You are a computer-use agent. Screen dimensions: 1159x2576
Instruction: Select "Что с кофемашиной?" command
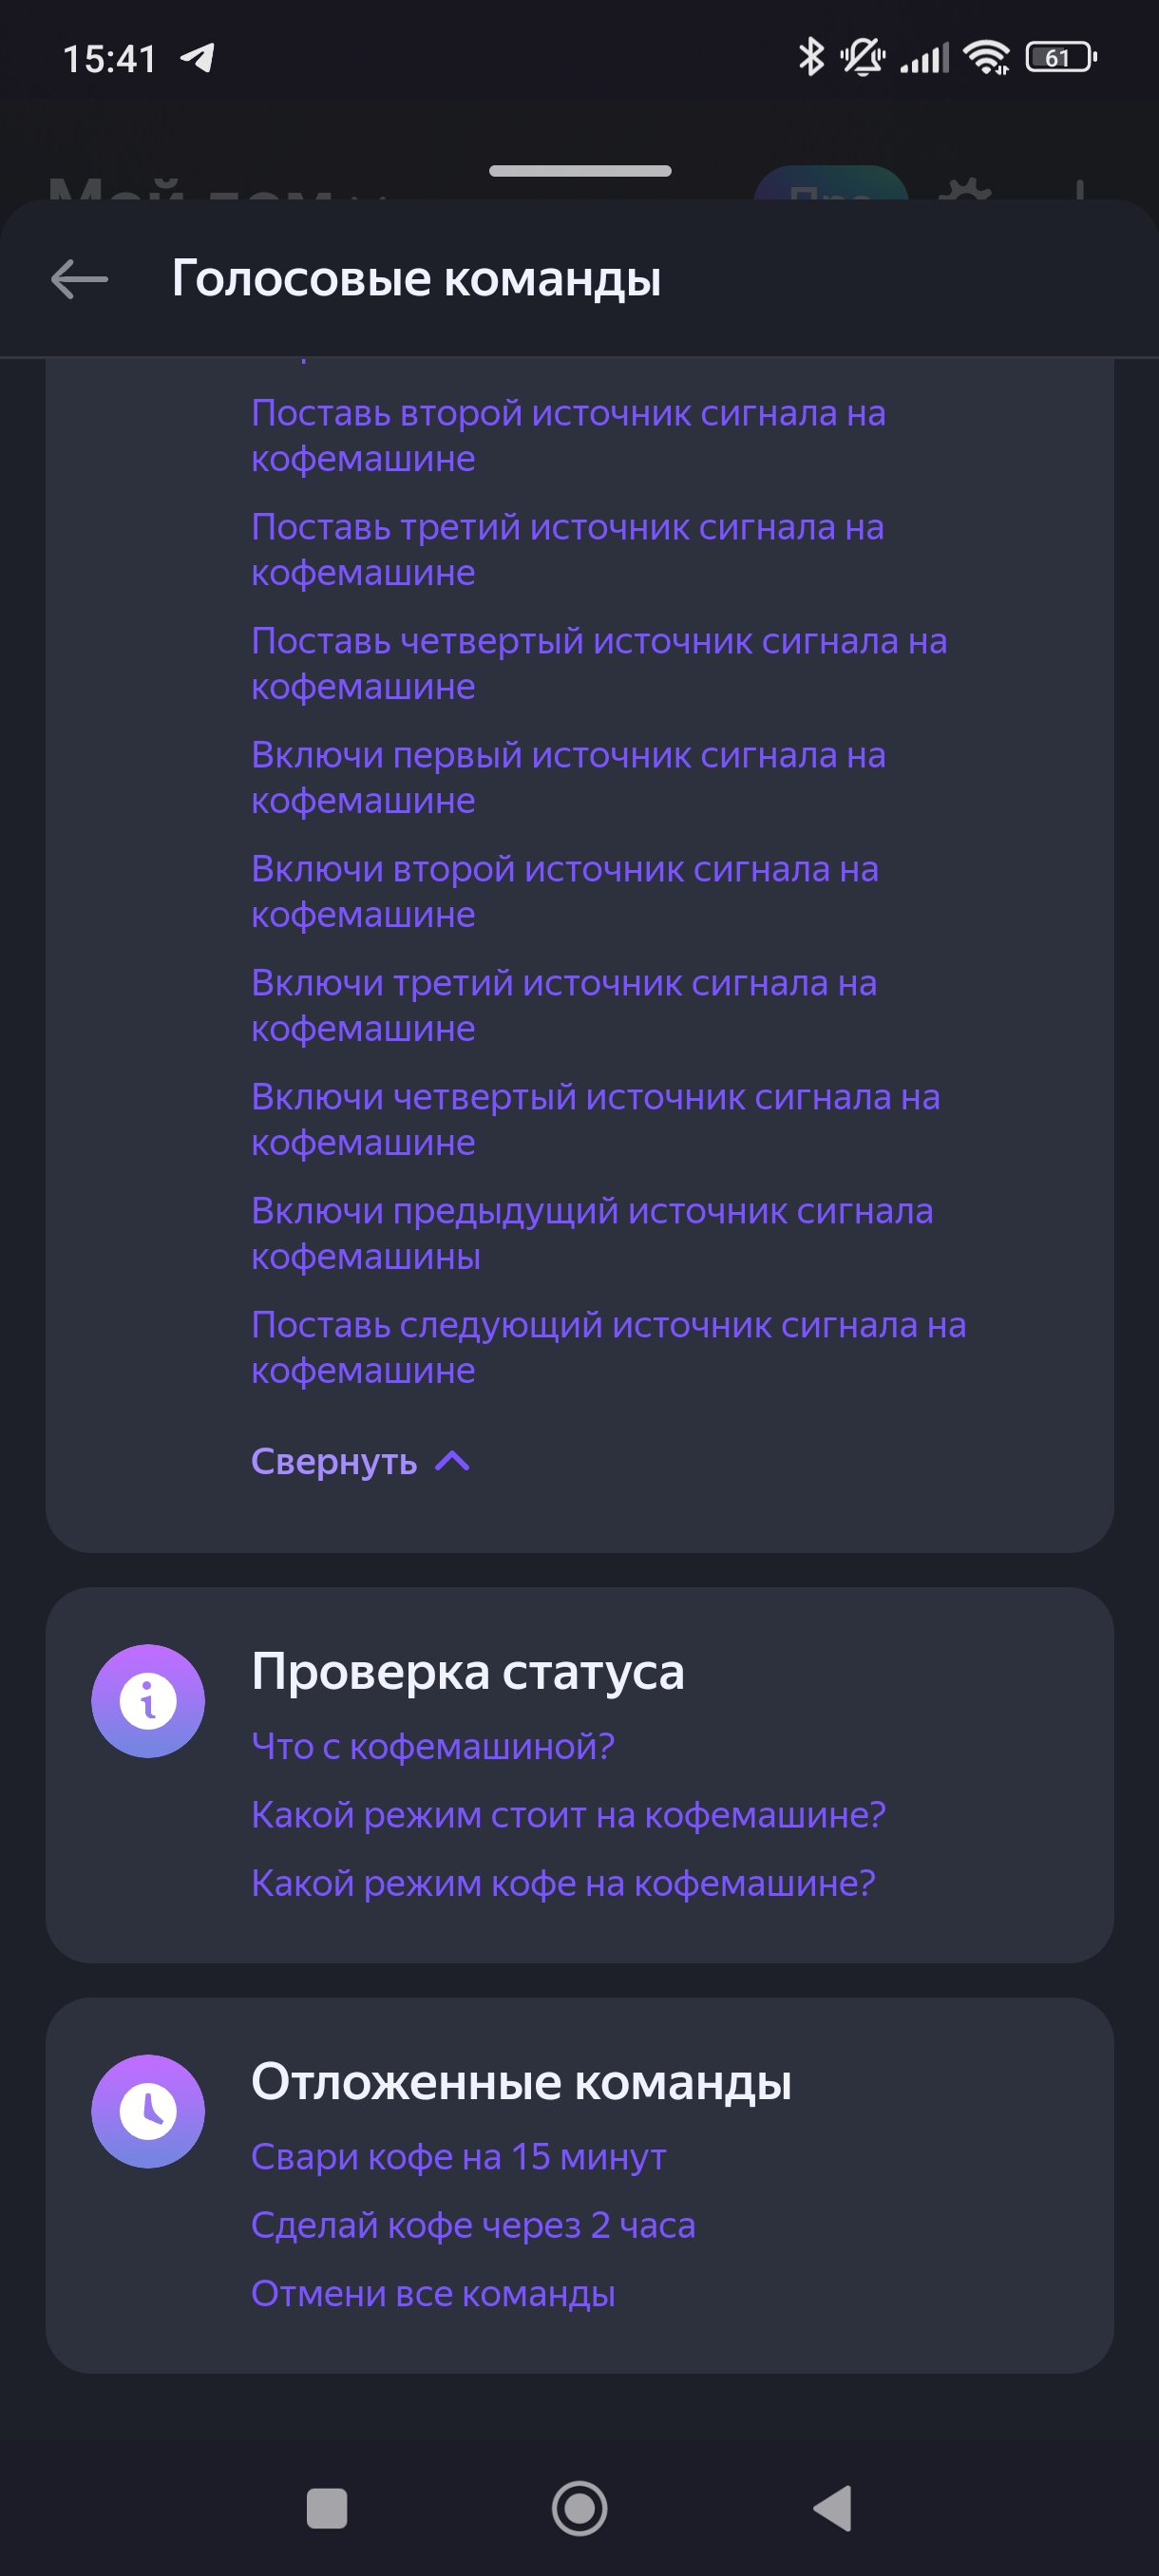432,1746
